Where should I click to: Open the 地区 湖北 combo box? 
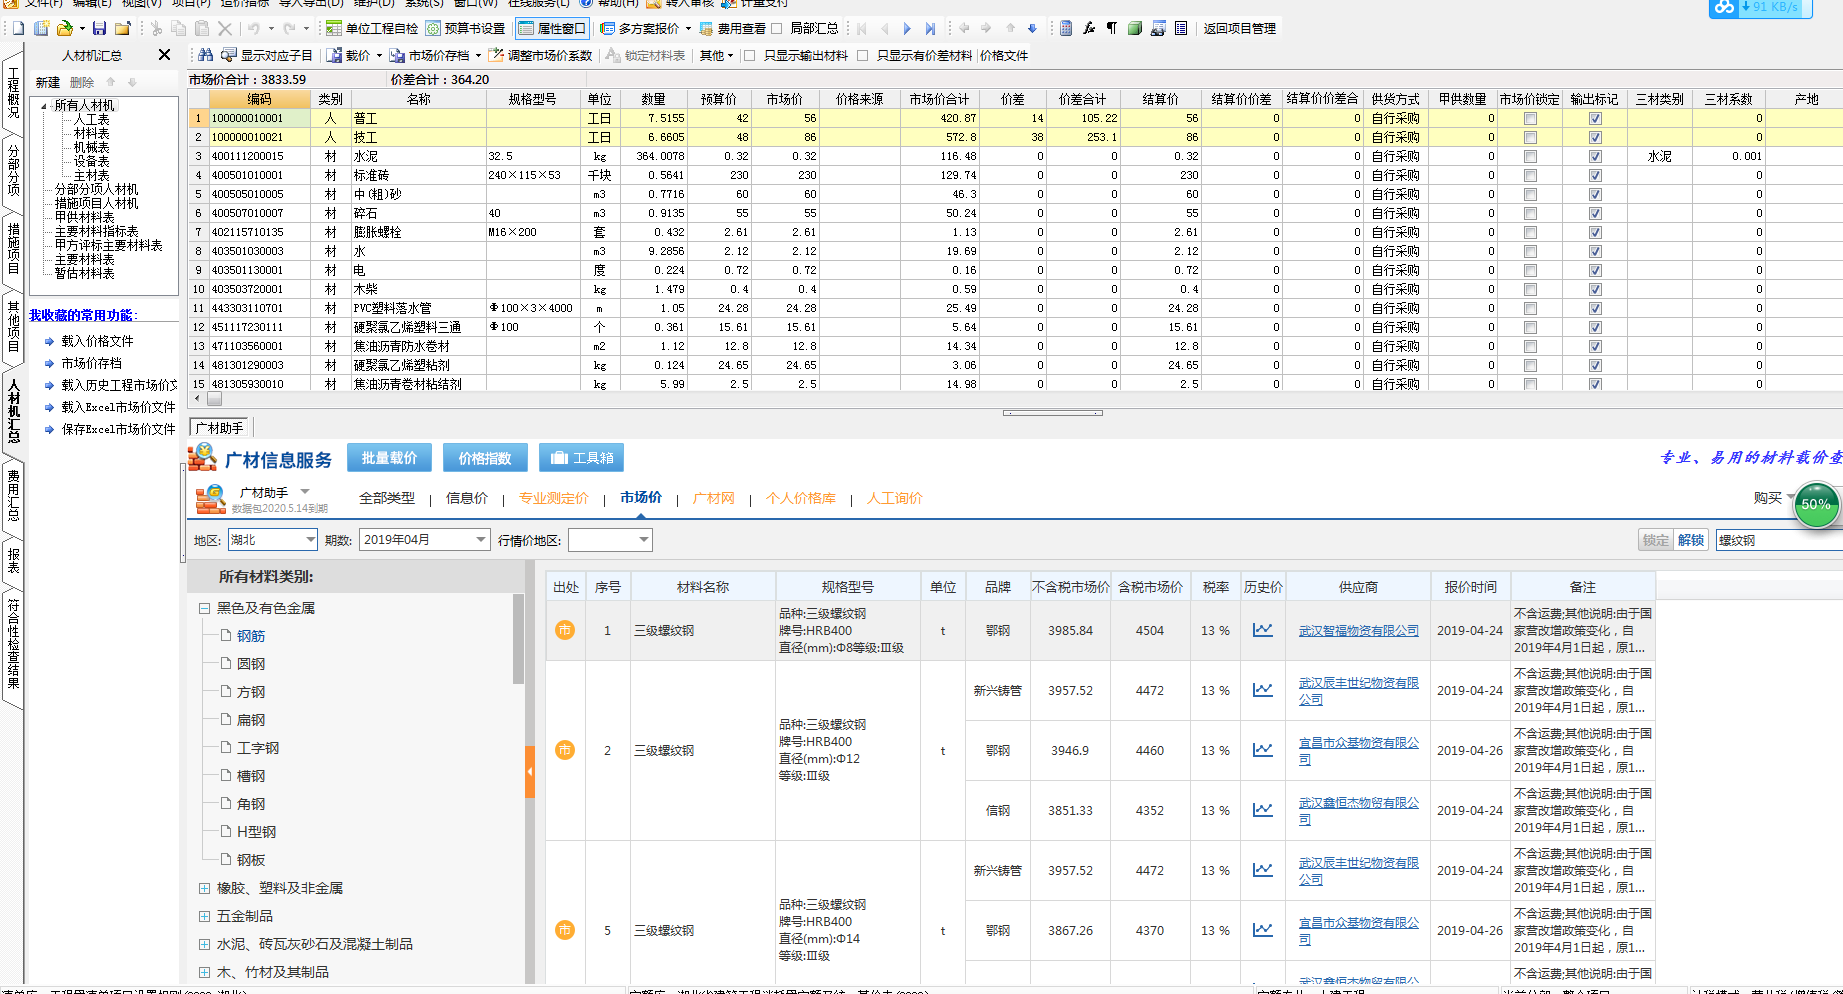[x=272, y=540]
